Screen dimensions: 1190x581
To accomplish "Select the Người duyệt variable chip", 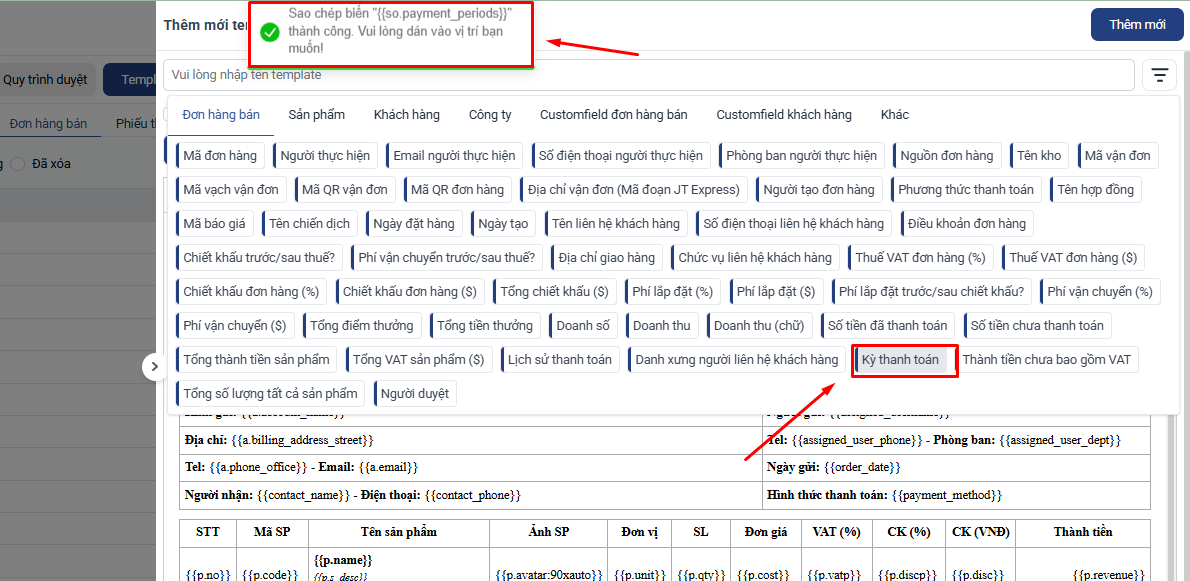I will pos(416,394).
